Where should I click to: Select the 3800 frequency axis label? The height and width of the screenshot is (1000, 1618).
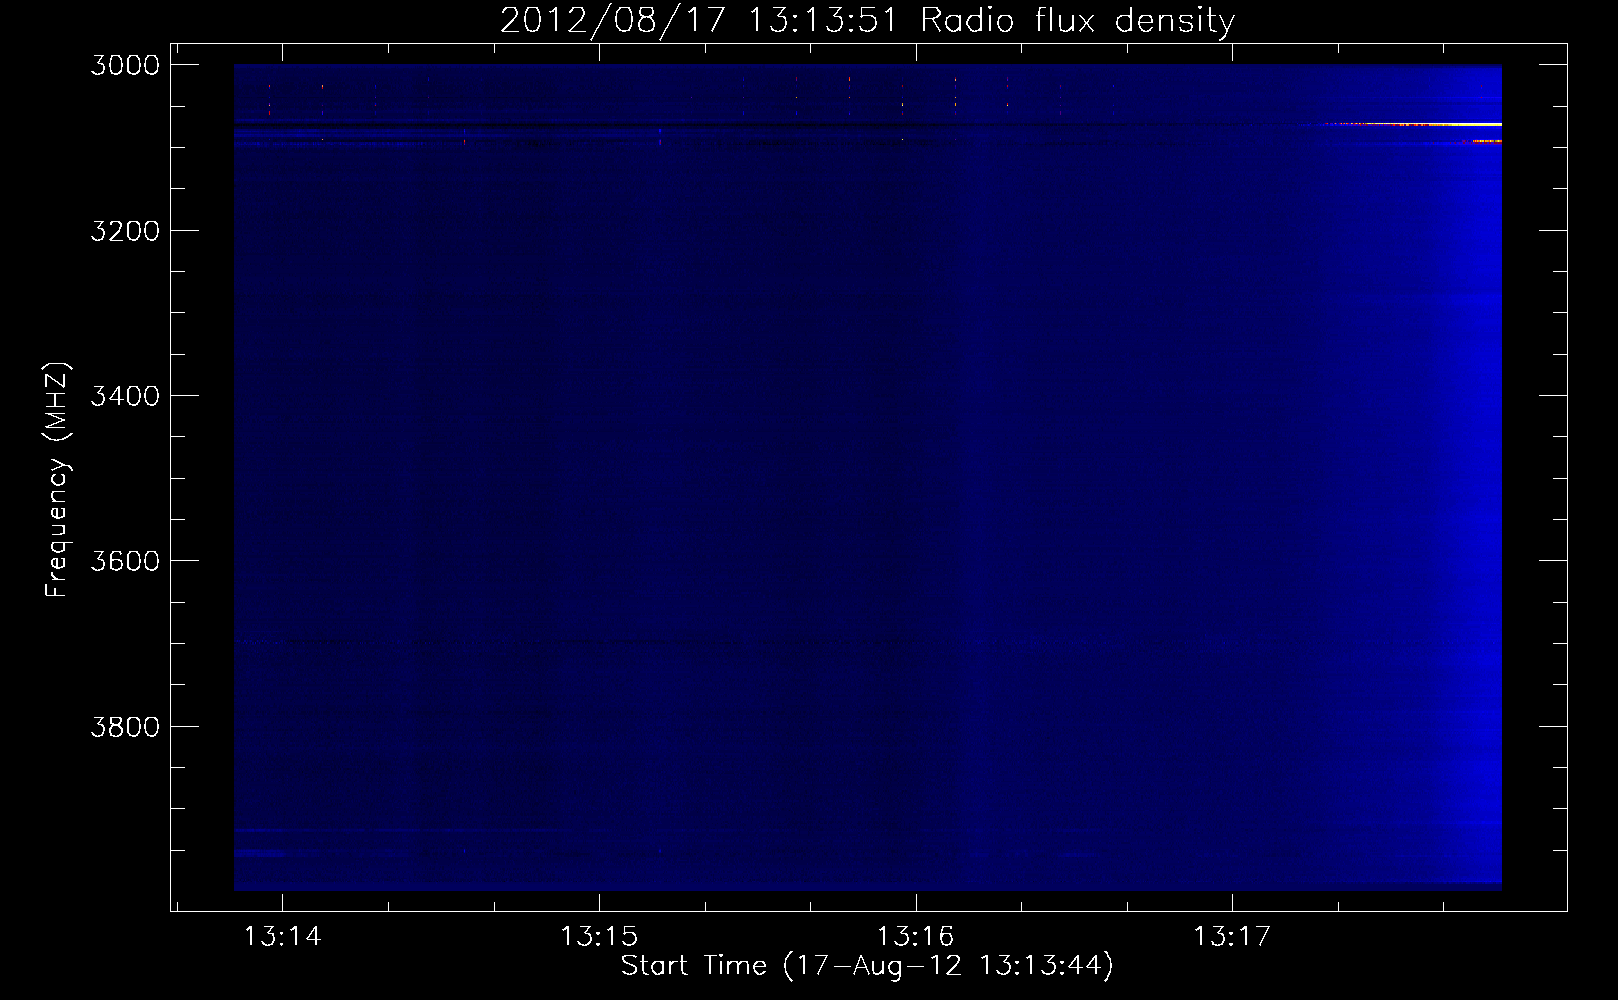click(x=125, y=727)
